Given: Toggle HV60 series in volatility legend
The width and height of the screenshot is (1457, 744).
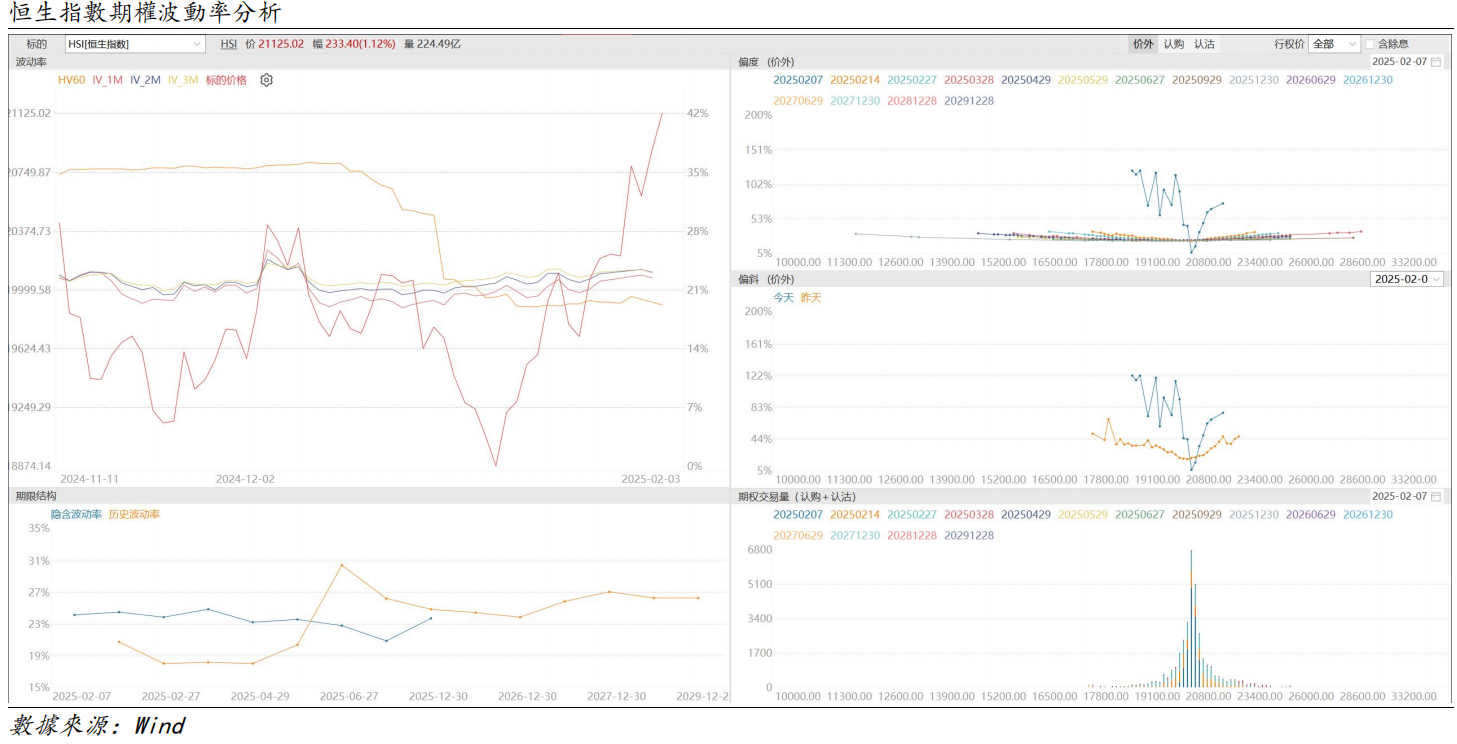Looking at the screenshot, I should pyautogui.click(x=71, y=80).
